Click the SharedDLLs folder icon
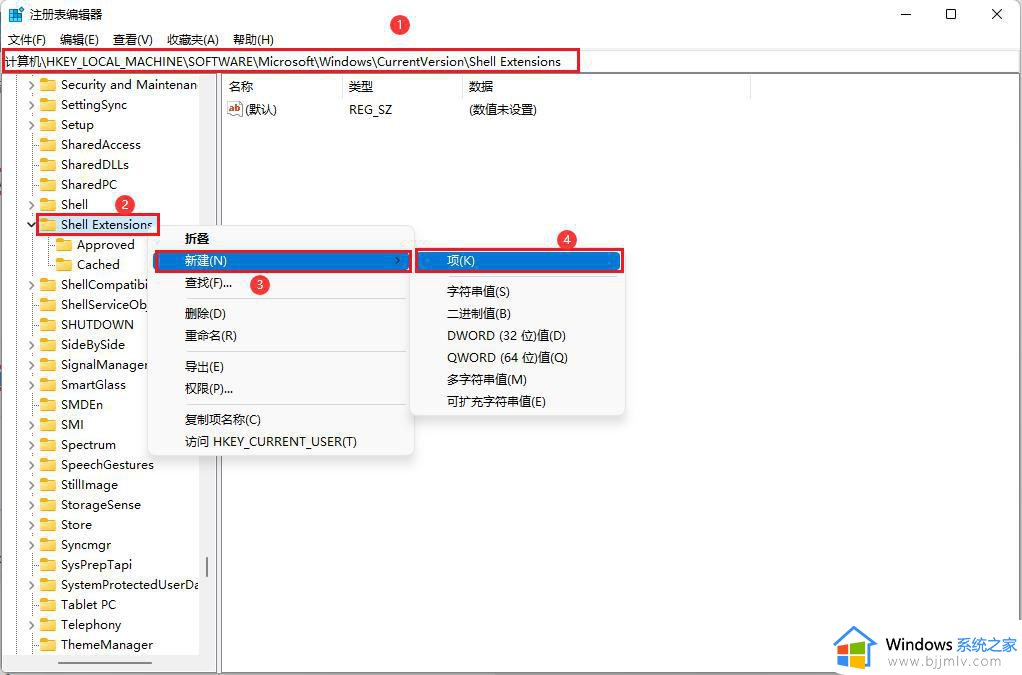This screenshot has height=675, width=1022. [x=48, y=165]
